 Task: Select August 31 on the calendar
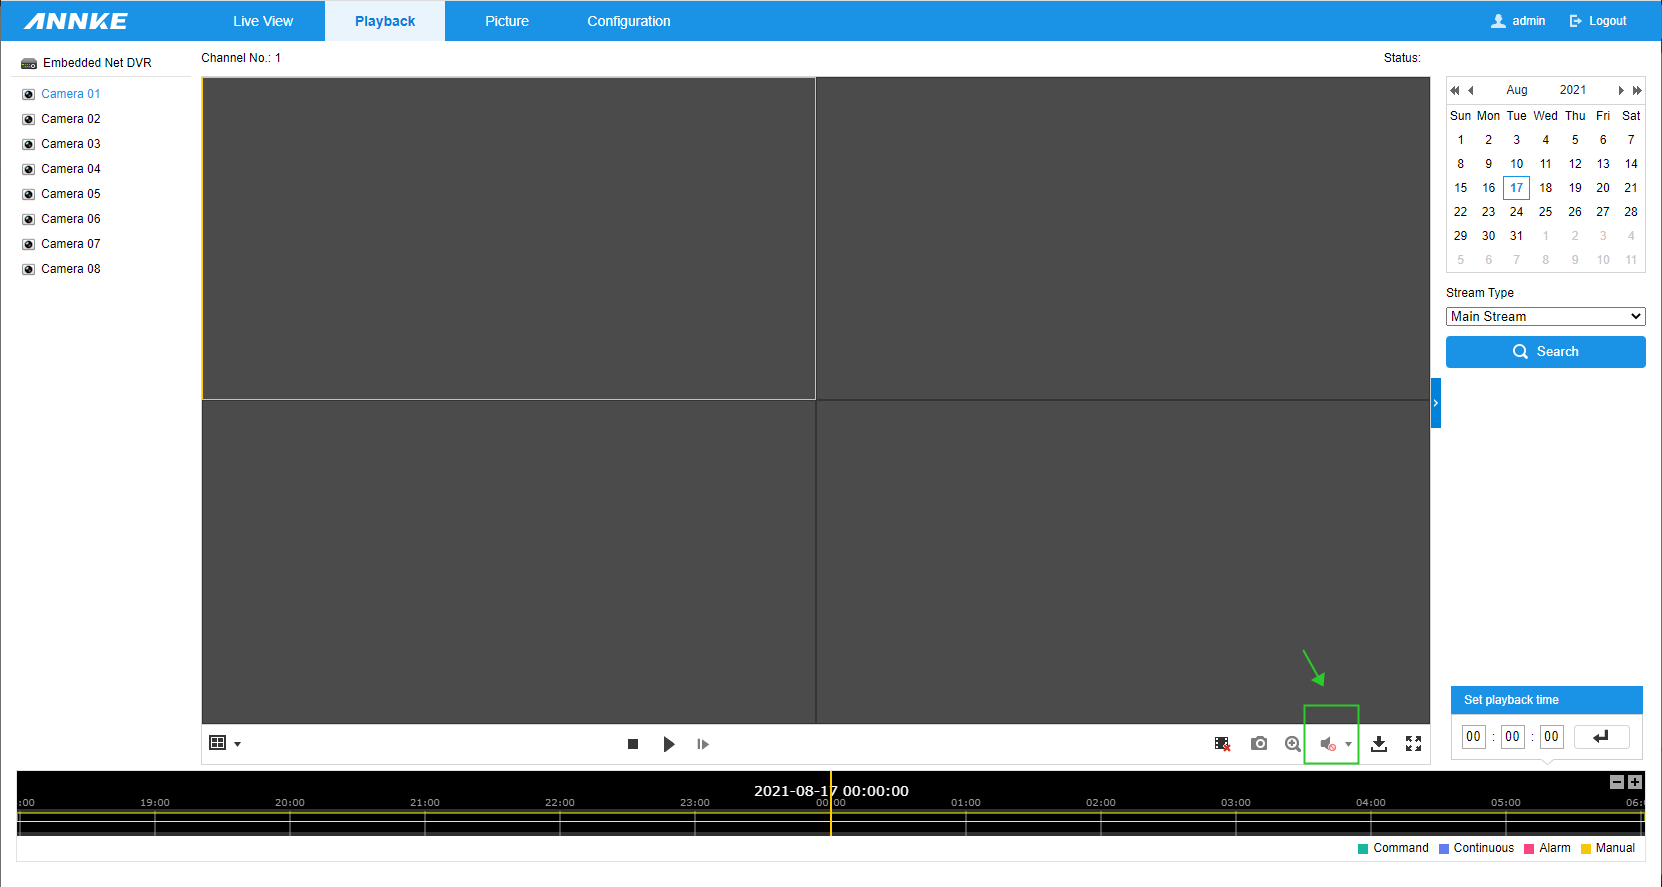click(1517, 236)
